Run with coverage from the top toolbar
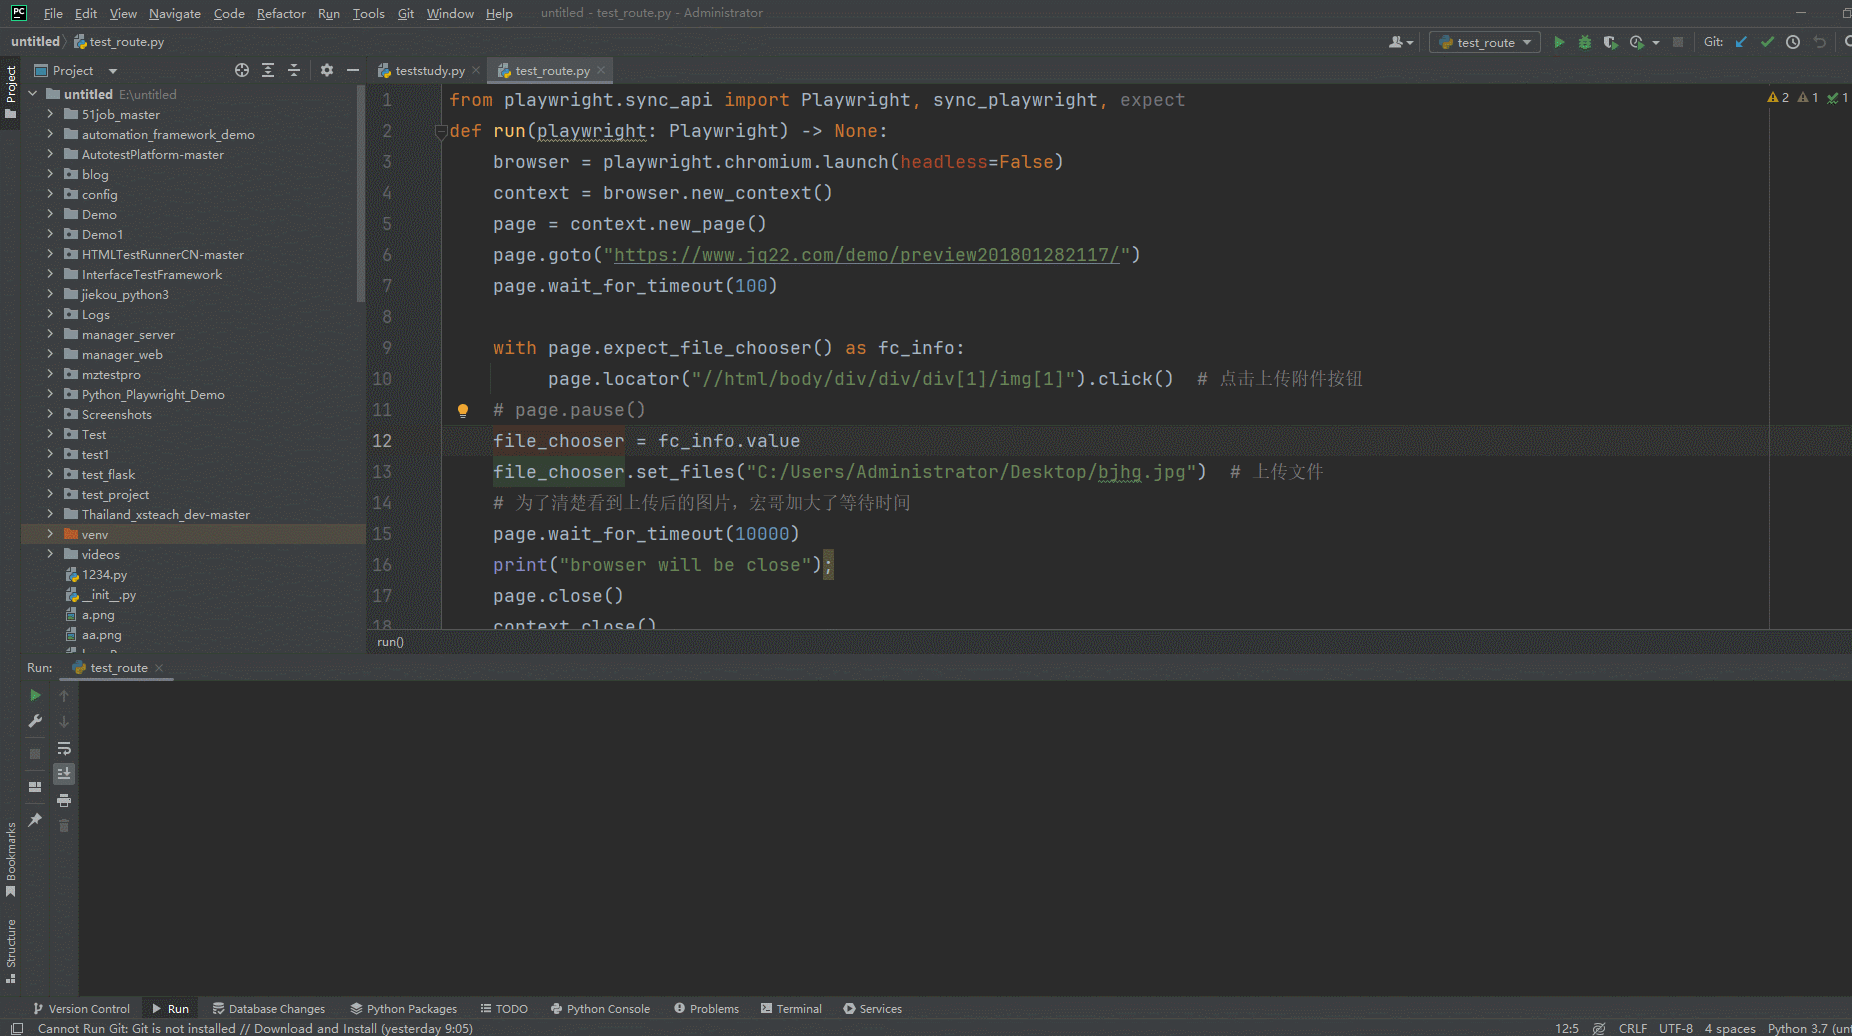The width and height of the screenshot is (1852, 1036). pos(1610,42)
